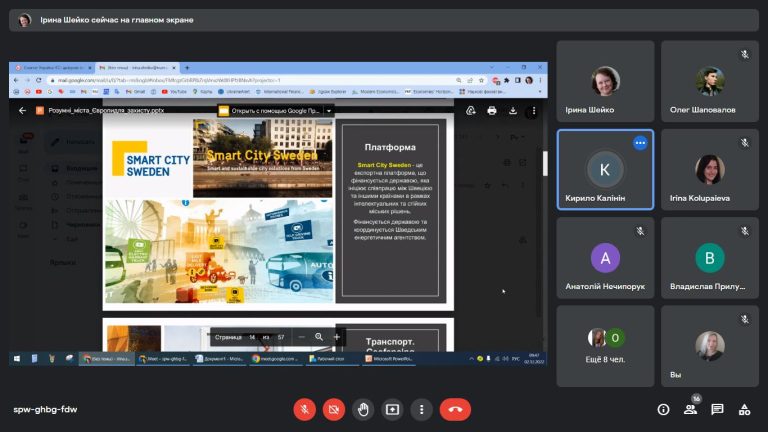Screen dimensions: 768x432
Task: Click Smart City Sweden slide image
Action: pos(262,158)
